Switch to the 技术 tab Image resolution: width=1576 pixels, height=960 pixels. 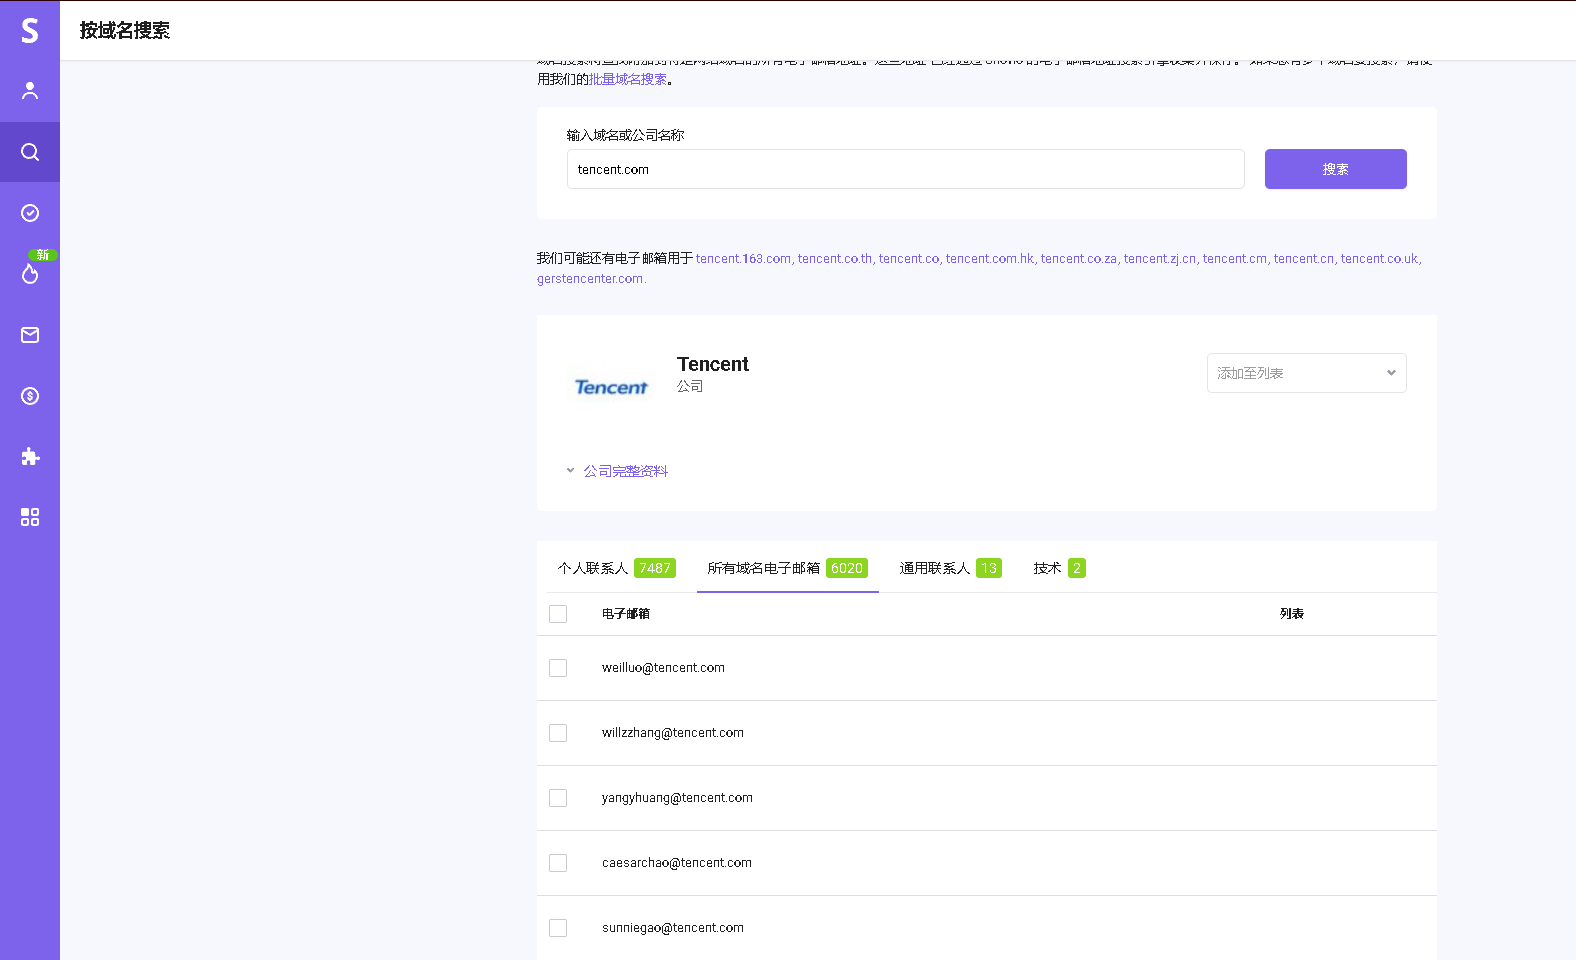tap(1059, 568)
